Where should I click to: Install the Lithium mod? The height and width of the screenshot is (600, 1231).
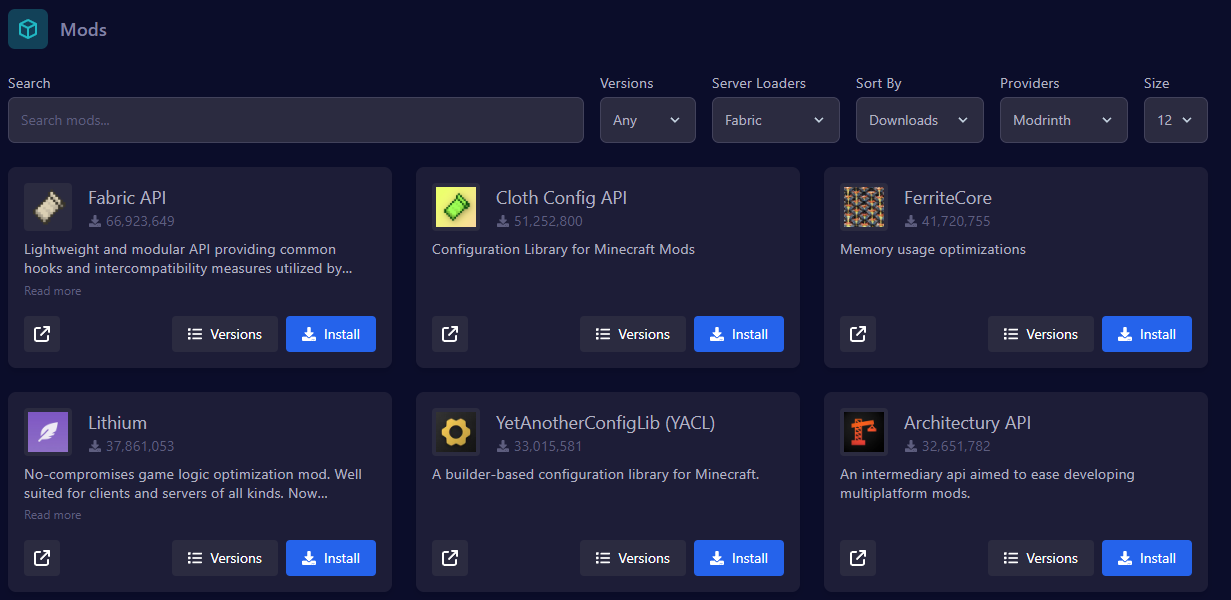[331, 558]
